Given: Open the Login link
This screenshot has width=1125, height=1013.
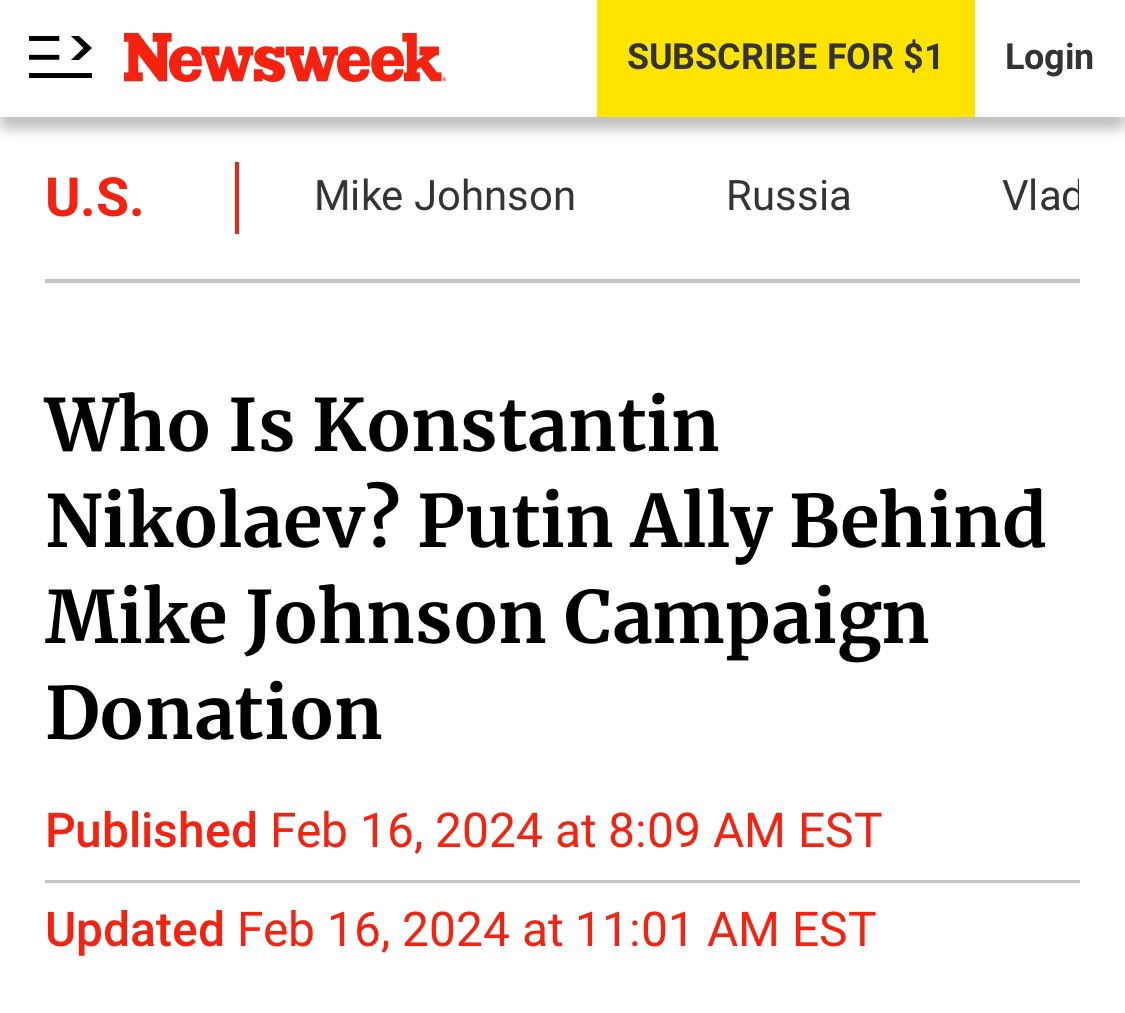Looking at the screenshot, I should pyautogui.click(x=1048, y=57).
